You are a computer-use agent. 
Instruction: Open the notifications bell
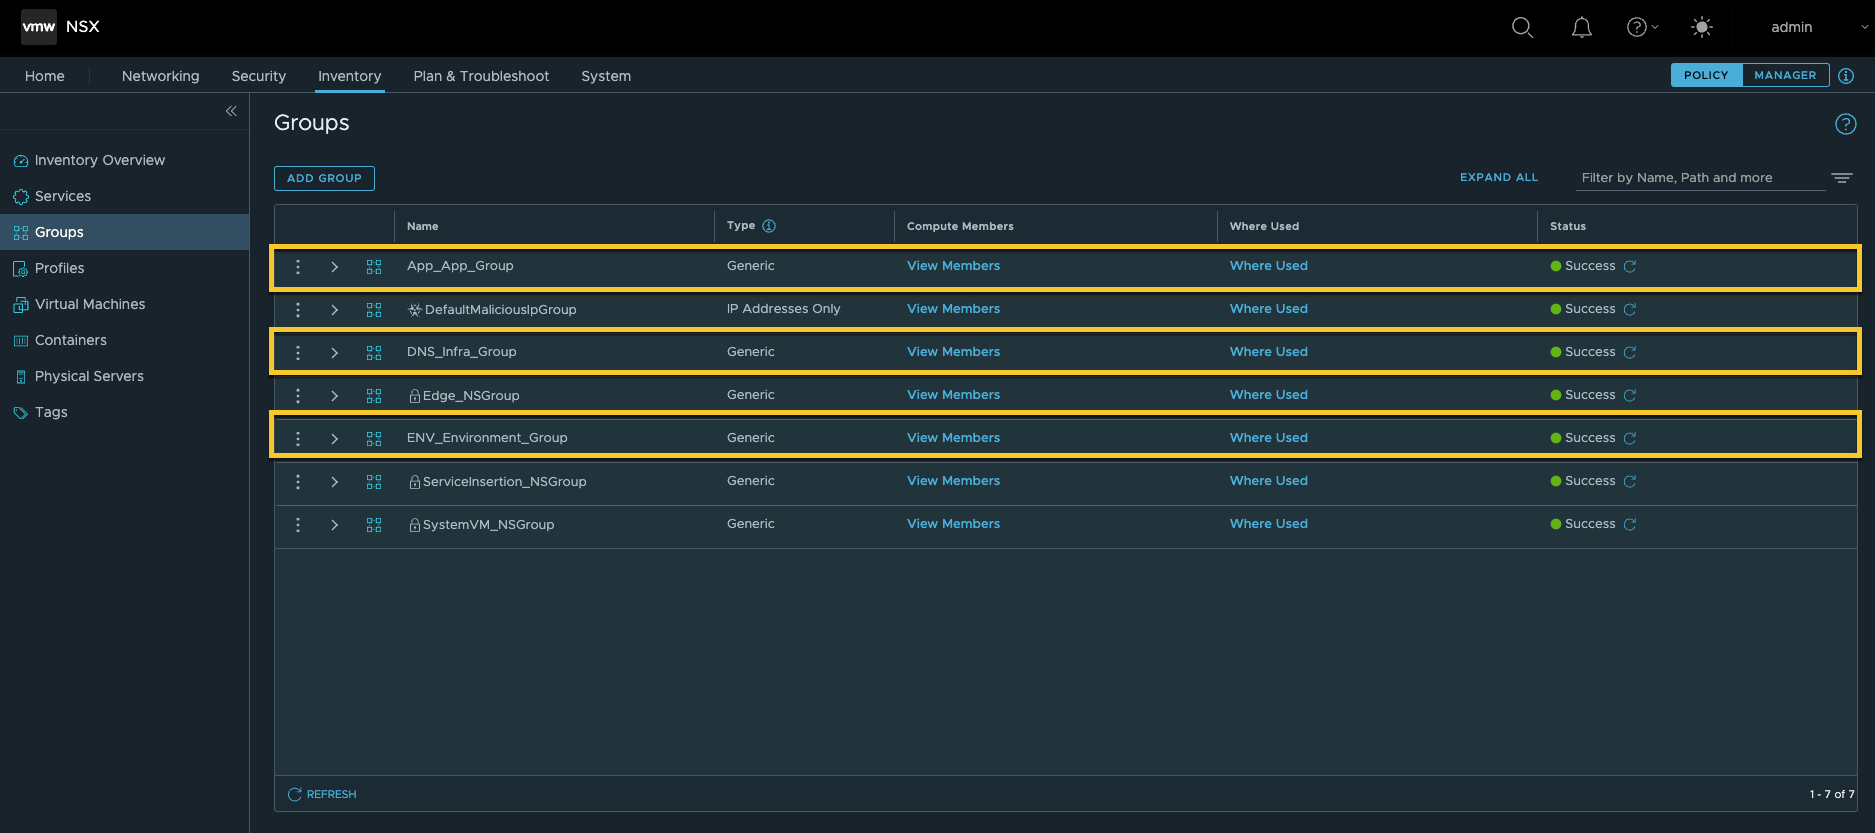pos(1581,27)
